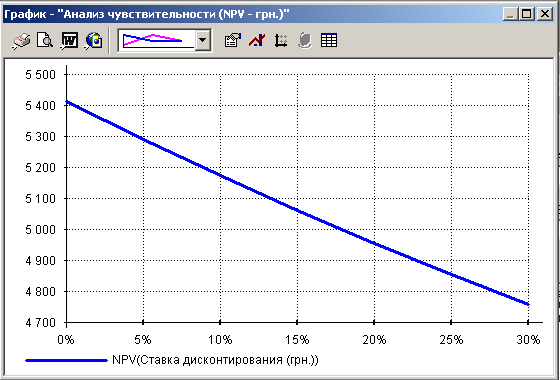Click the 30% x-axis label
Screen dimensions: 560x380
click(x=529, y=340)
